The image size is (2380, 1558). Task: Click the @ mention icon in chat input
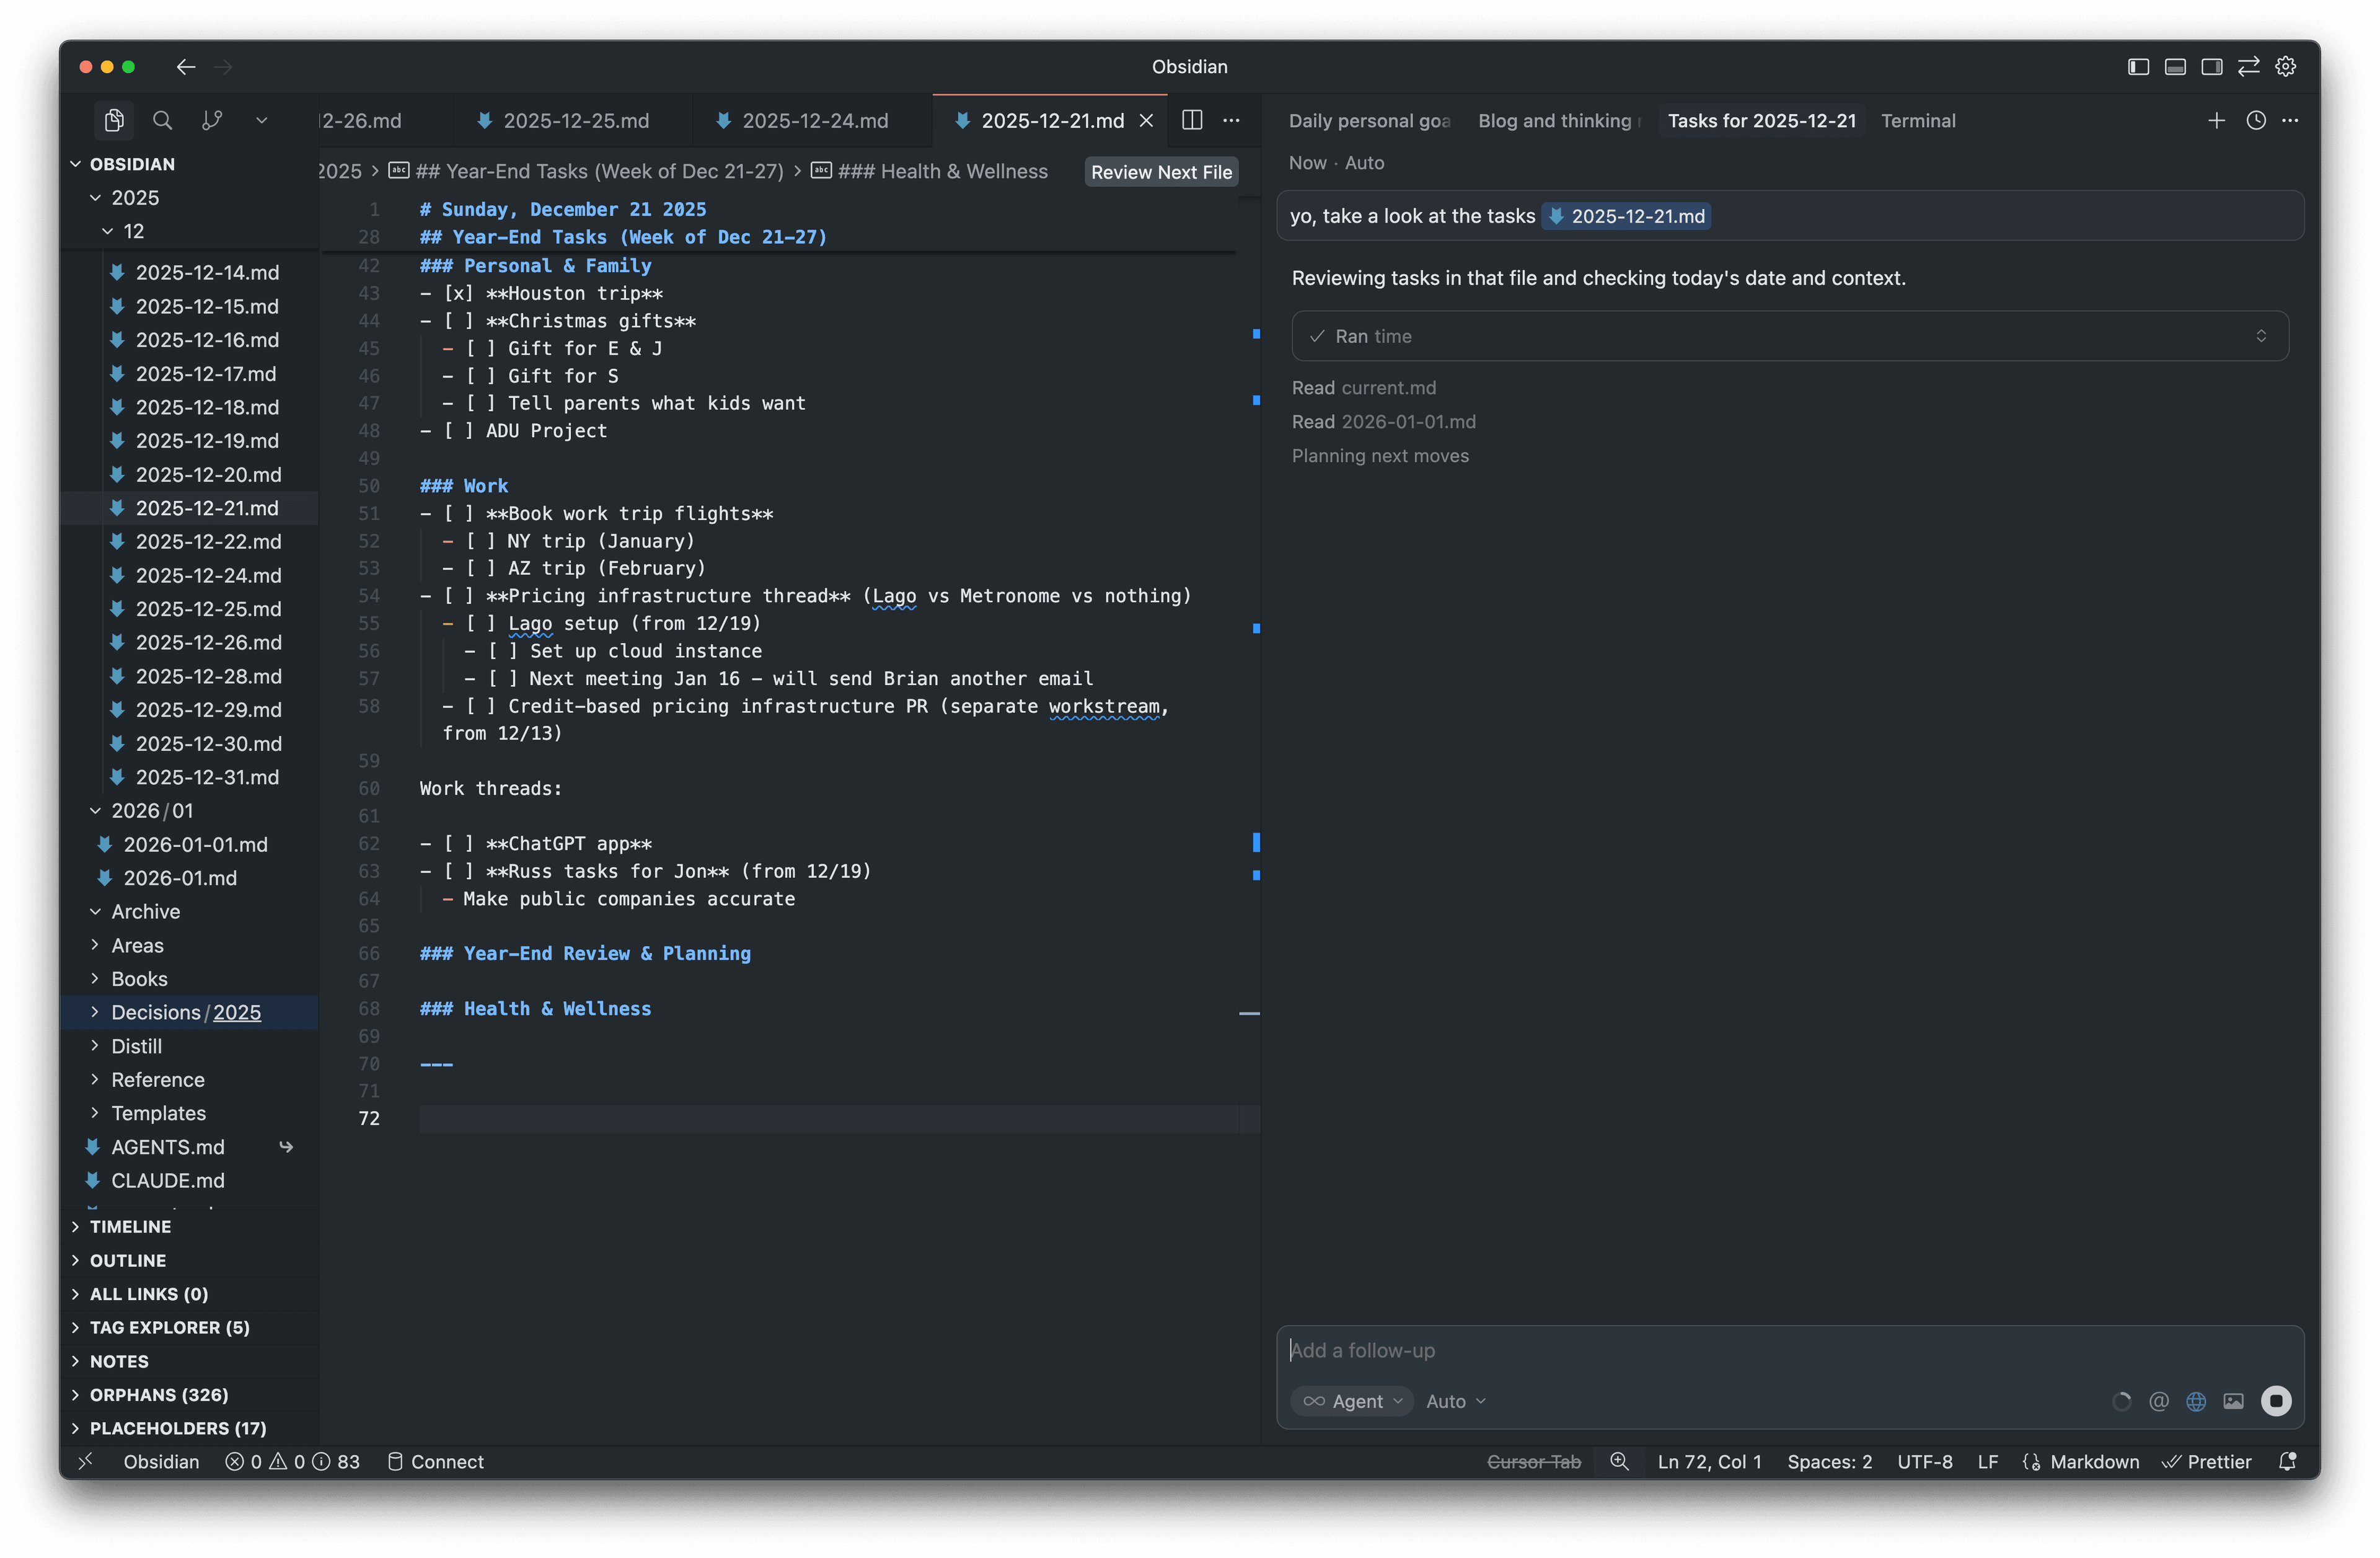coord(2160,1401)
